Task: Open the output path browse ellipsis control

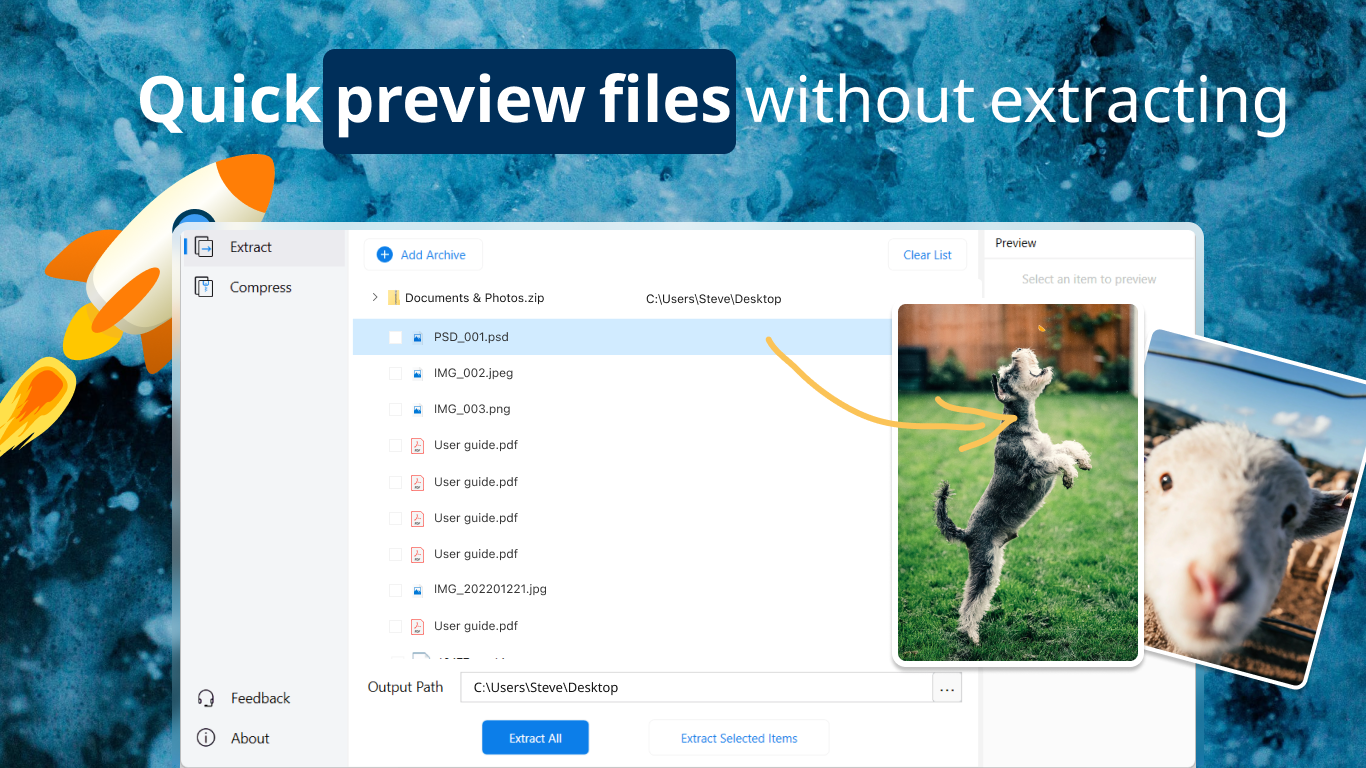Action: tap(947, 687)
